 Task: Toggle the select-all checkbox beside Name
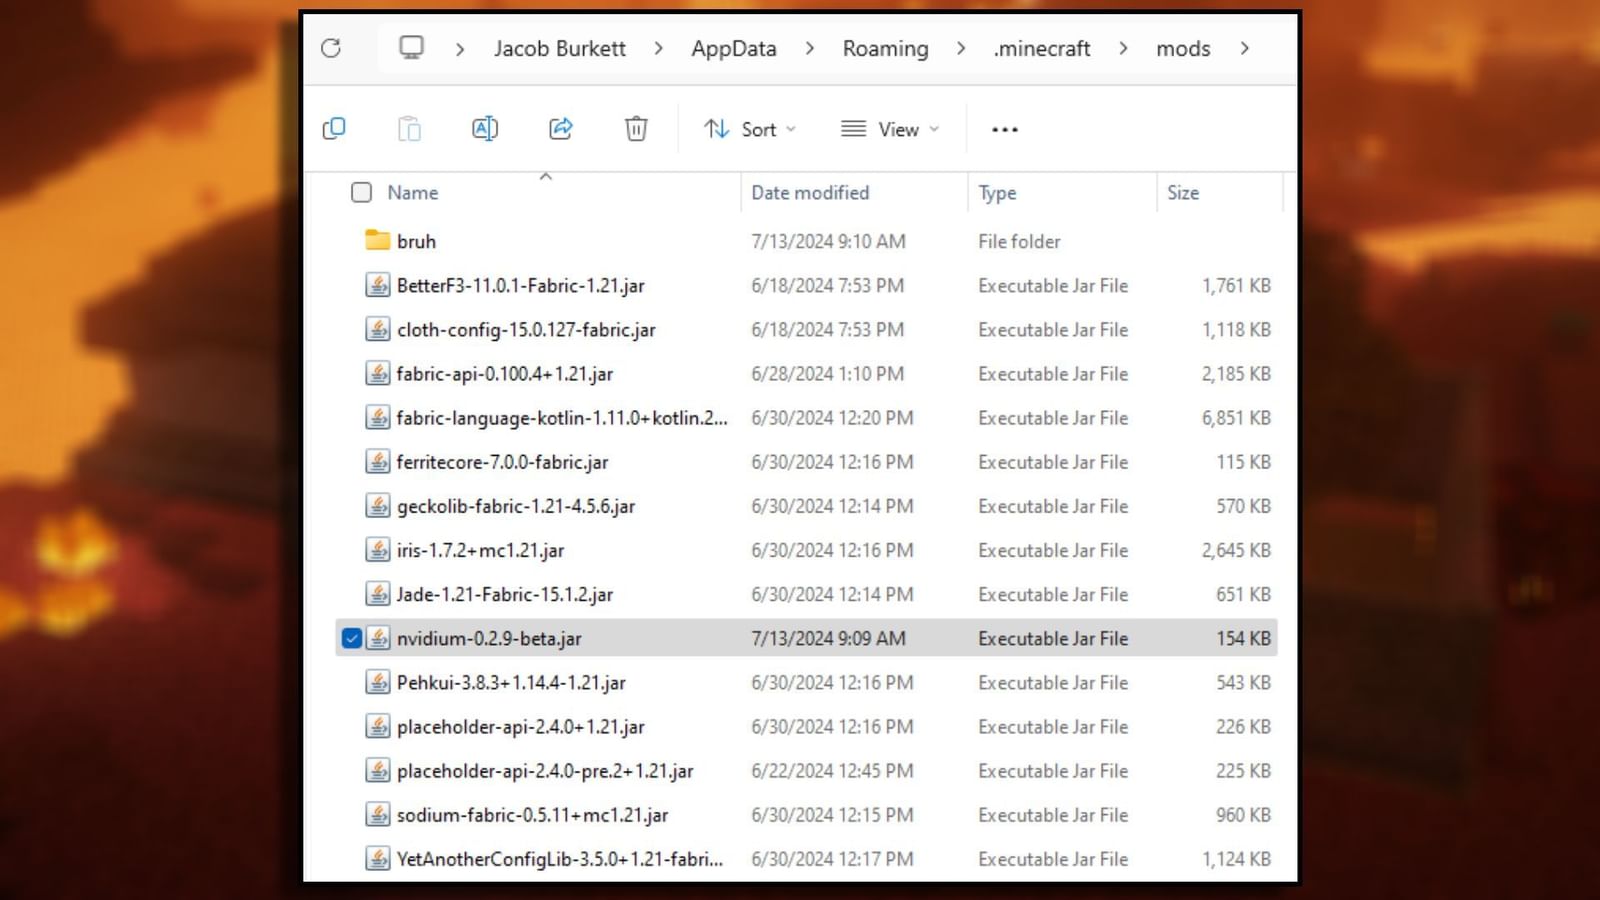361,192
